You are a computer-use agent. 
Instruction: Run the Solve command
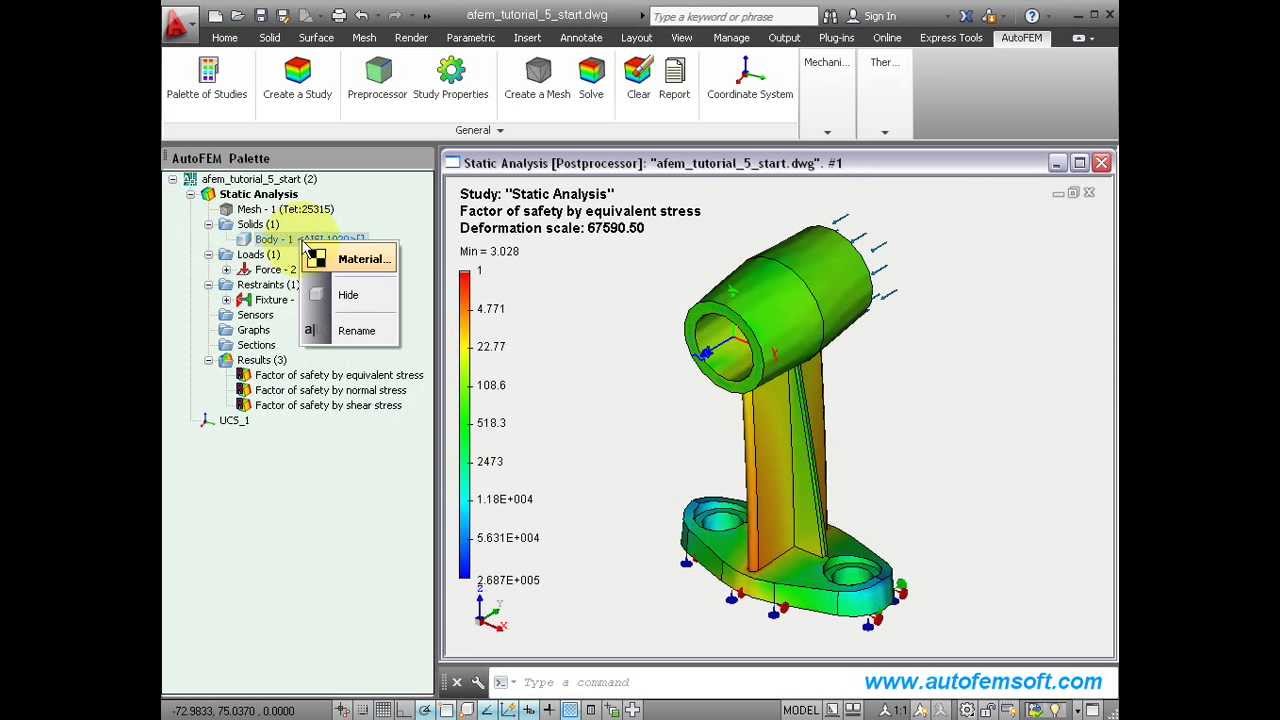591,78
